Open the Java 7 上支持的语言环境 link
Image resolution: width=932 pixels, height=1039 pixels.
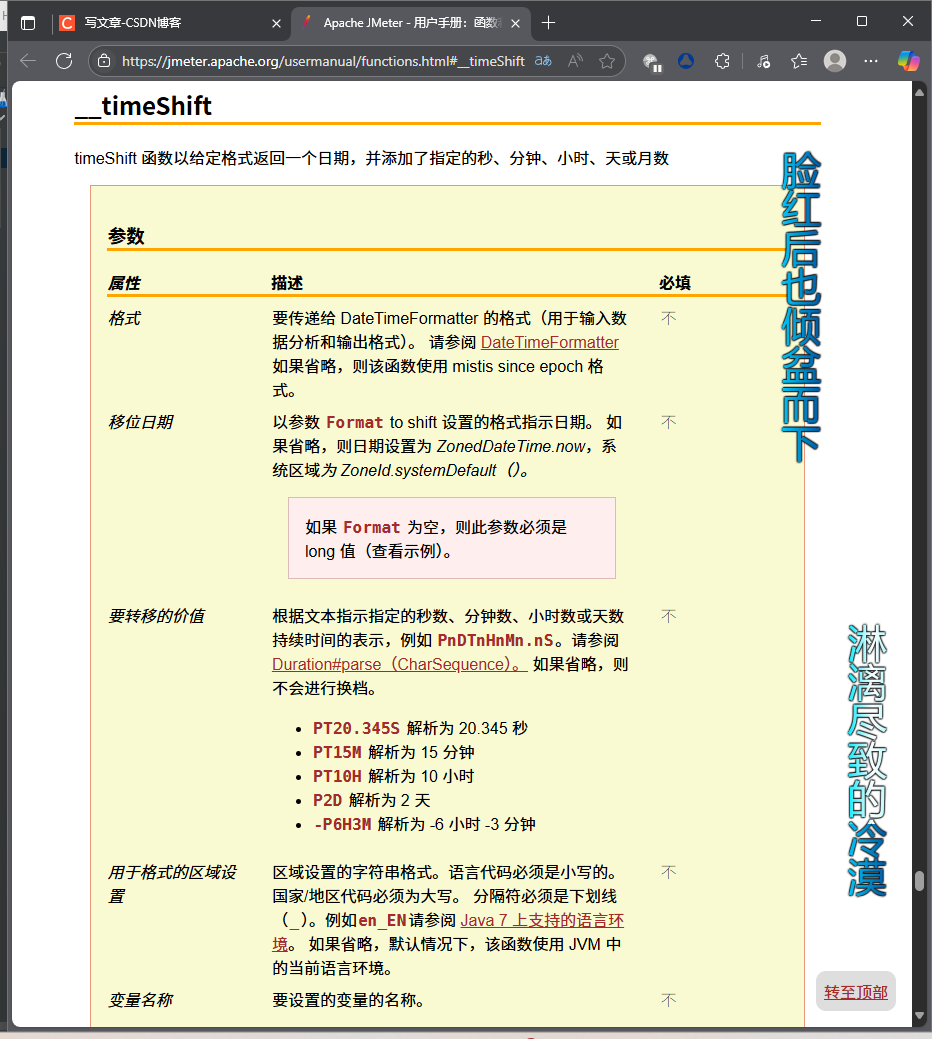click(542, 920)
